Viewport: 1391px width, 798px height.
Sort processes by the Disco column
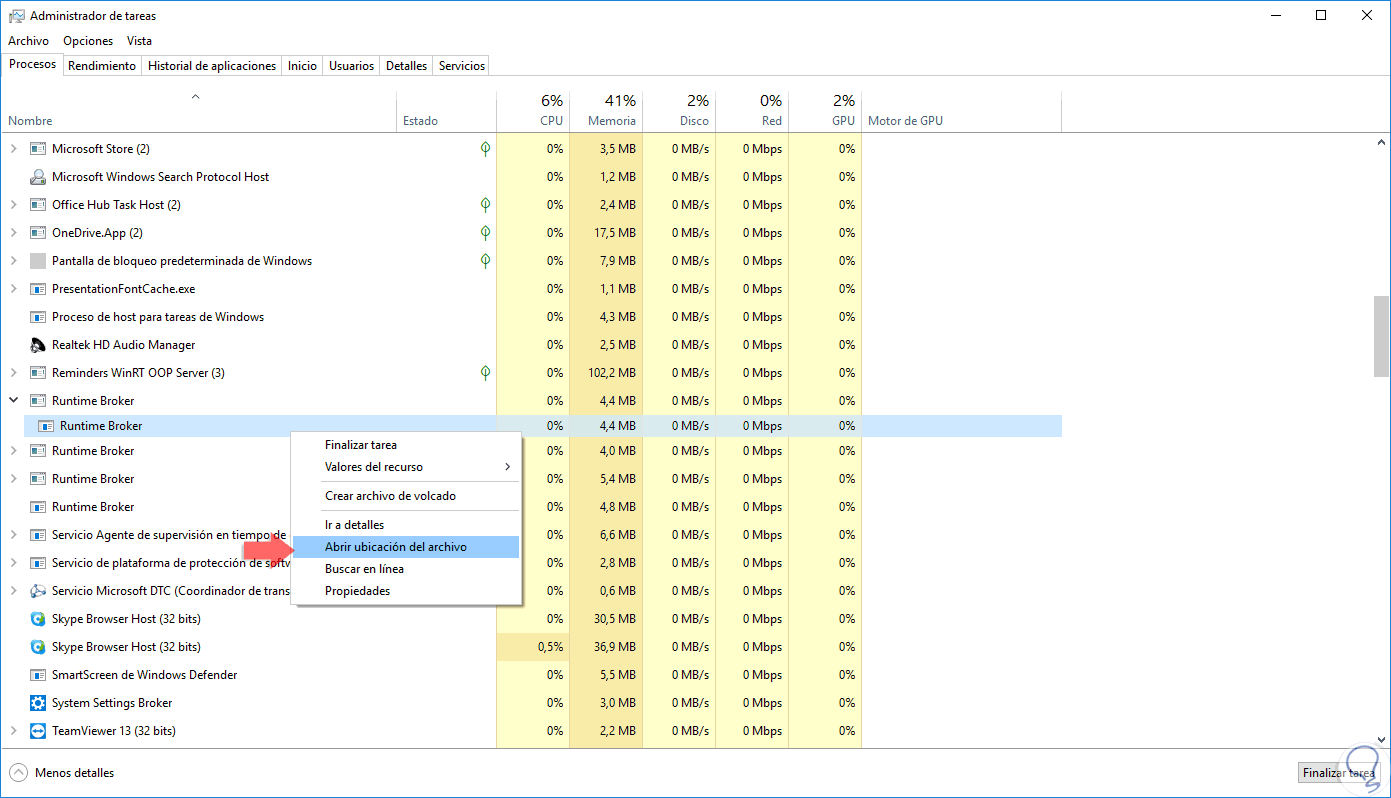(x=679, y=112)
